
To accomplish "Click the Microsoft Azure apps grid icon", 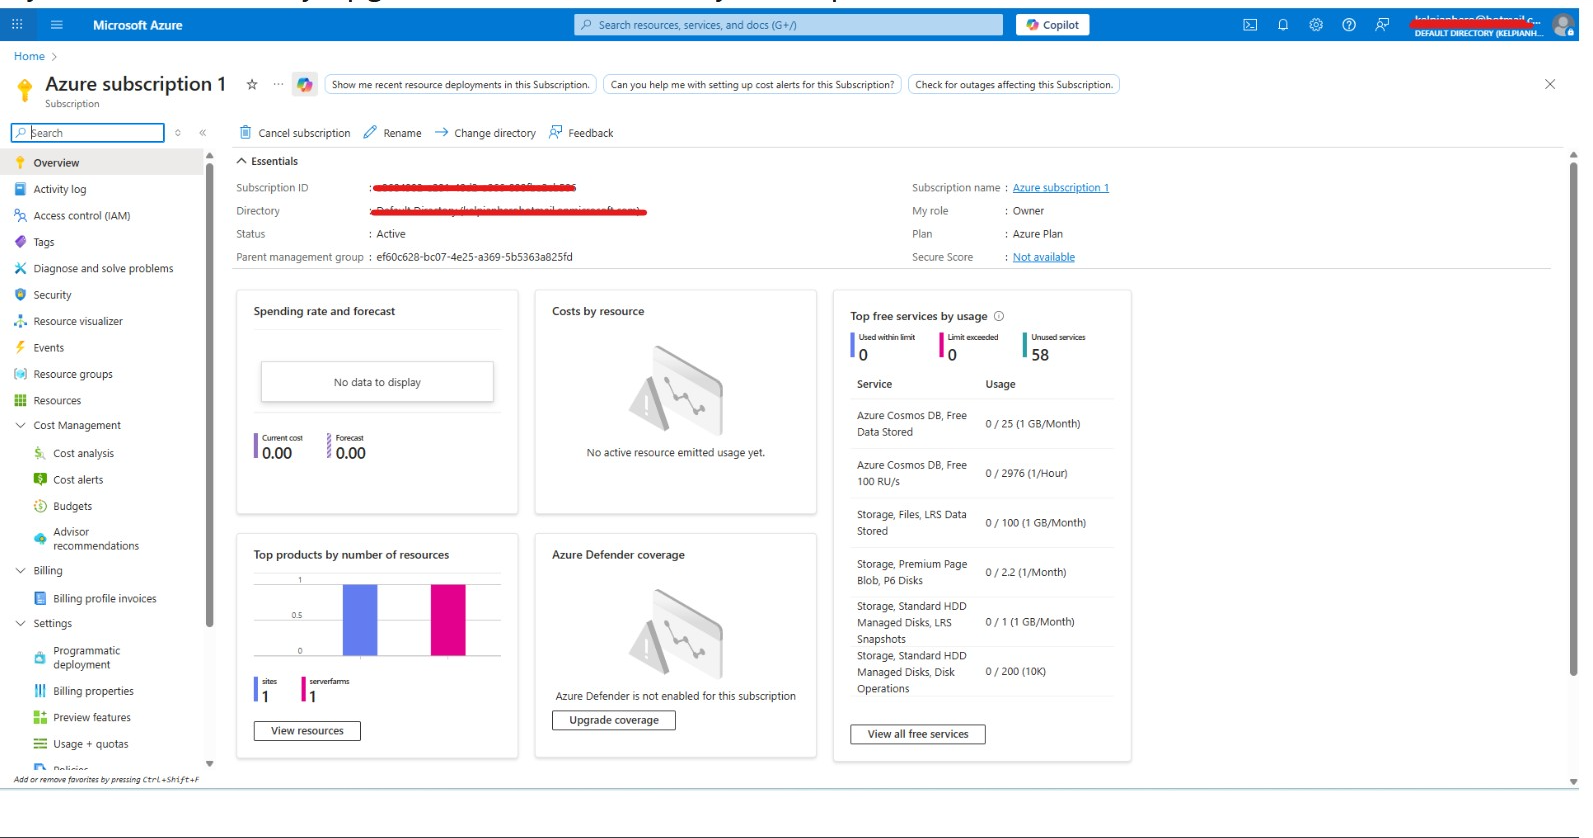I will 17,25.
